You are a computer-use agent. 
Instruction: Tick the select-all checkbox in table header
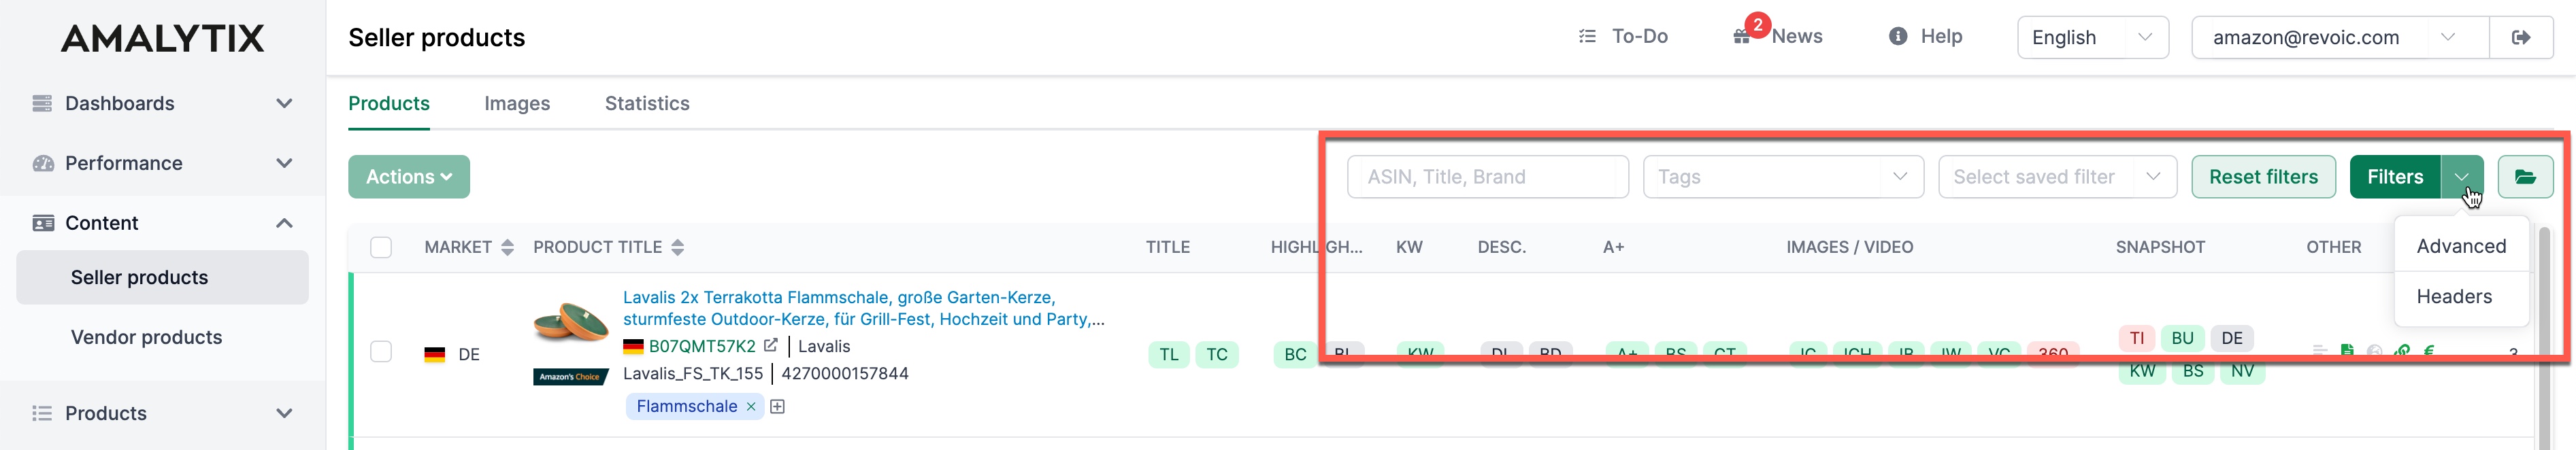click(381, 247)
